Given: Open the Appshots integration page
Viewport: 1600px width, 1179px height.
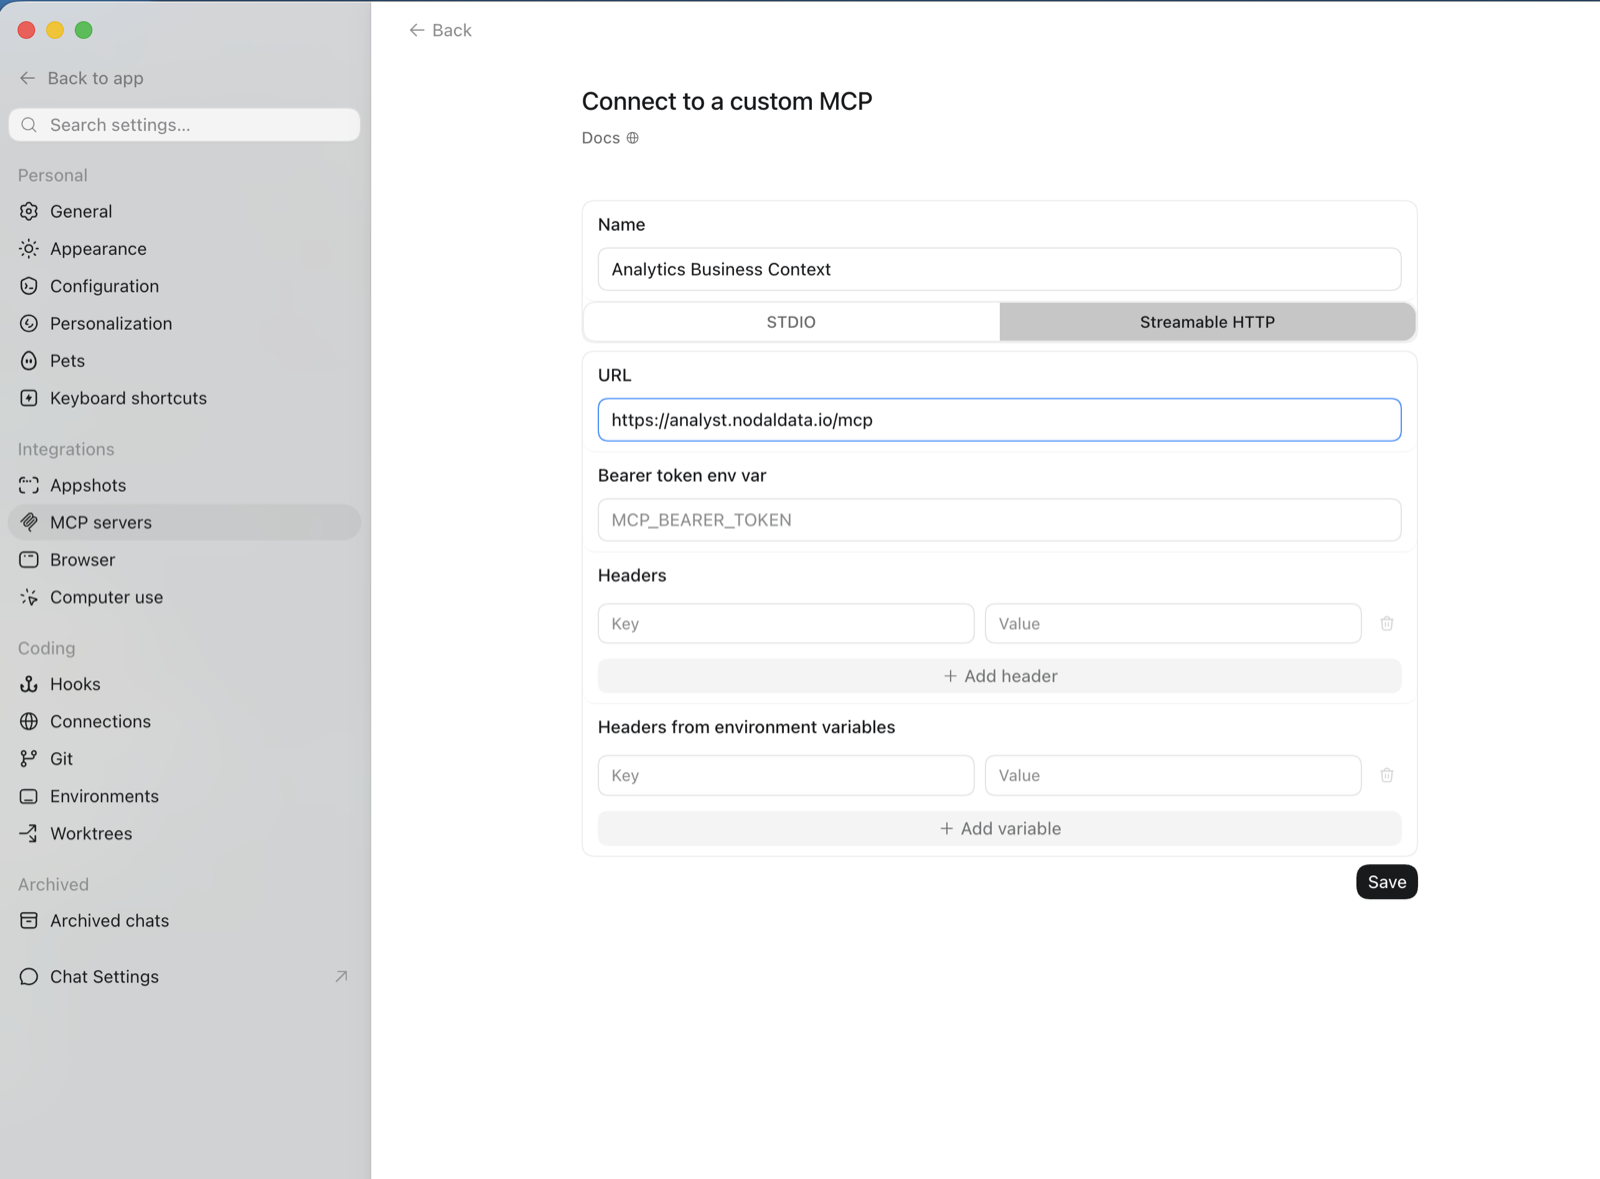Looking at the screenshot, I should click(x=184, y=485).
